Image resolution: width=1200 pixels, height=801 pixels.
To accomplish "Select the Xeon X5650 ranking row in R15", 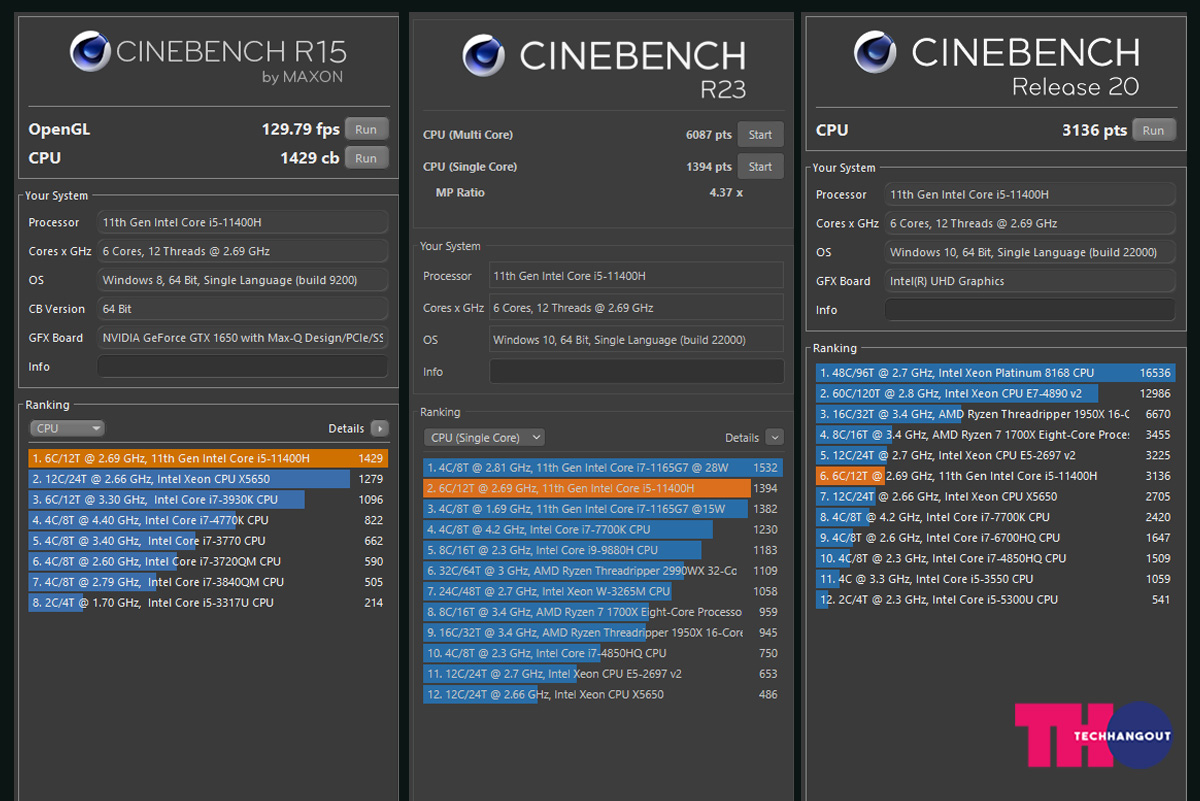I will 208,479.
